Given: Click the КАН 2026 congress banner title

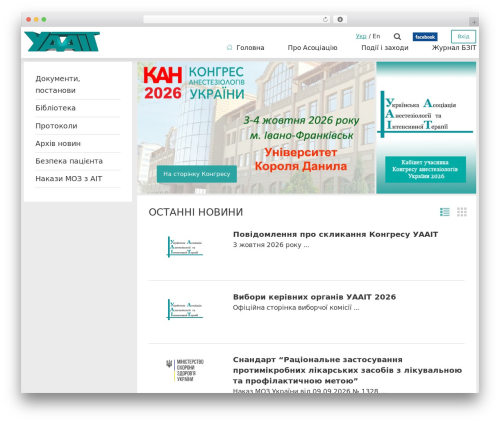Looking at the screenshot, I should coord(194,83).
